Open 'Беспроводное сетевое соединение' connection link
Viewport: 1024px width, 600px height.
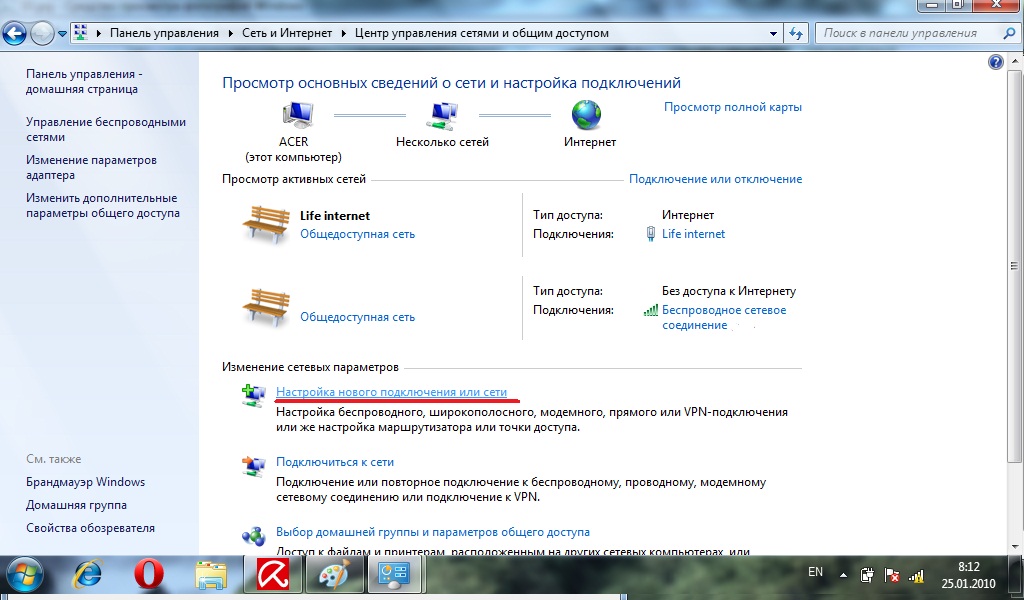tap(724, 317)
